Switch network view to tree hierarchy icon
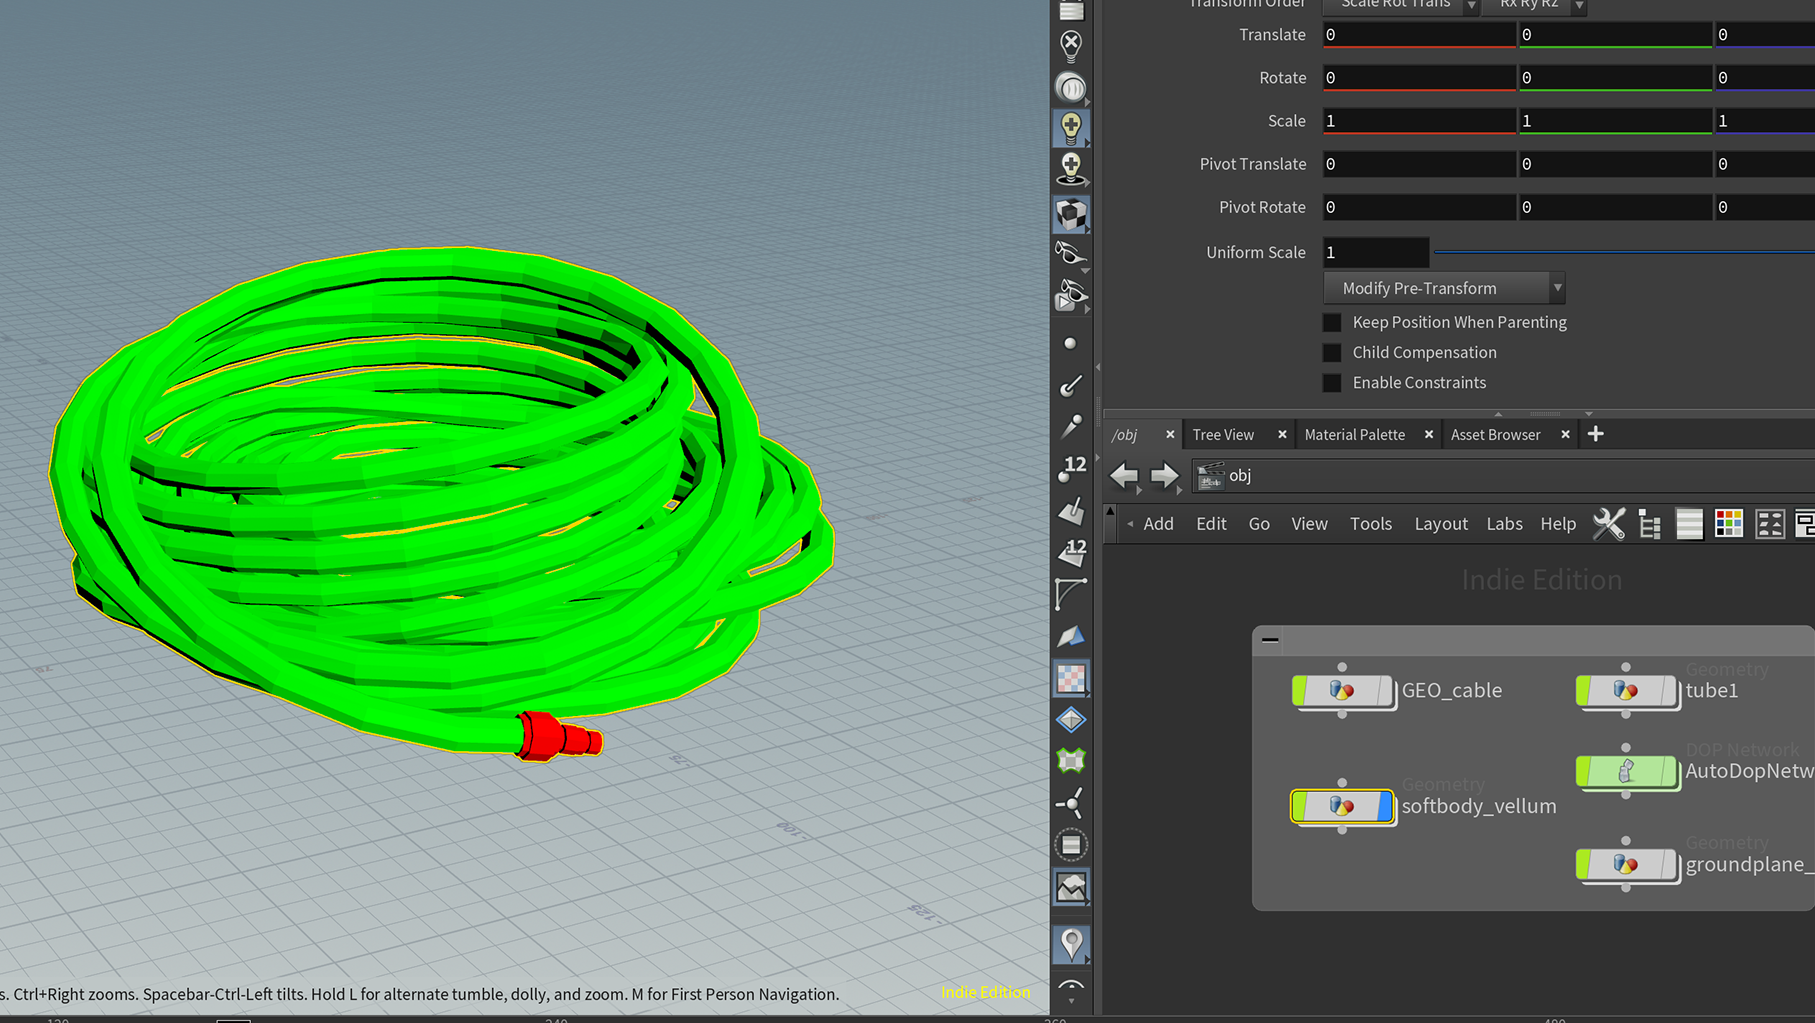 [1650, 524]
